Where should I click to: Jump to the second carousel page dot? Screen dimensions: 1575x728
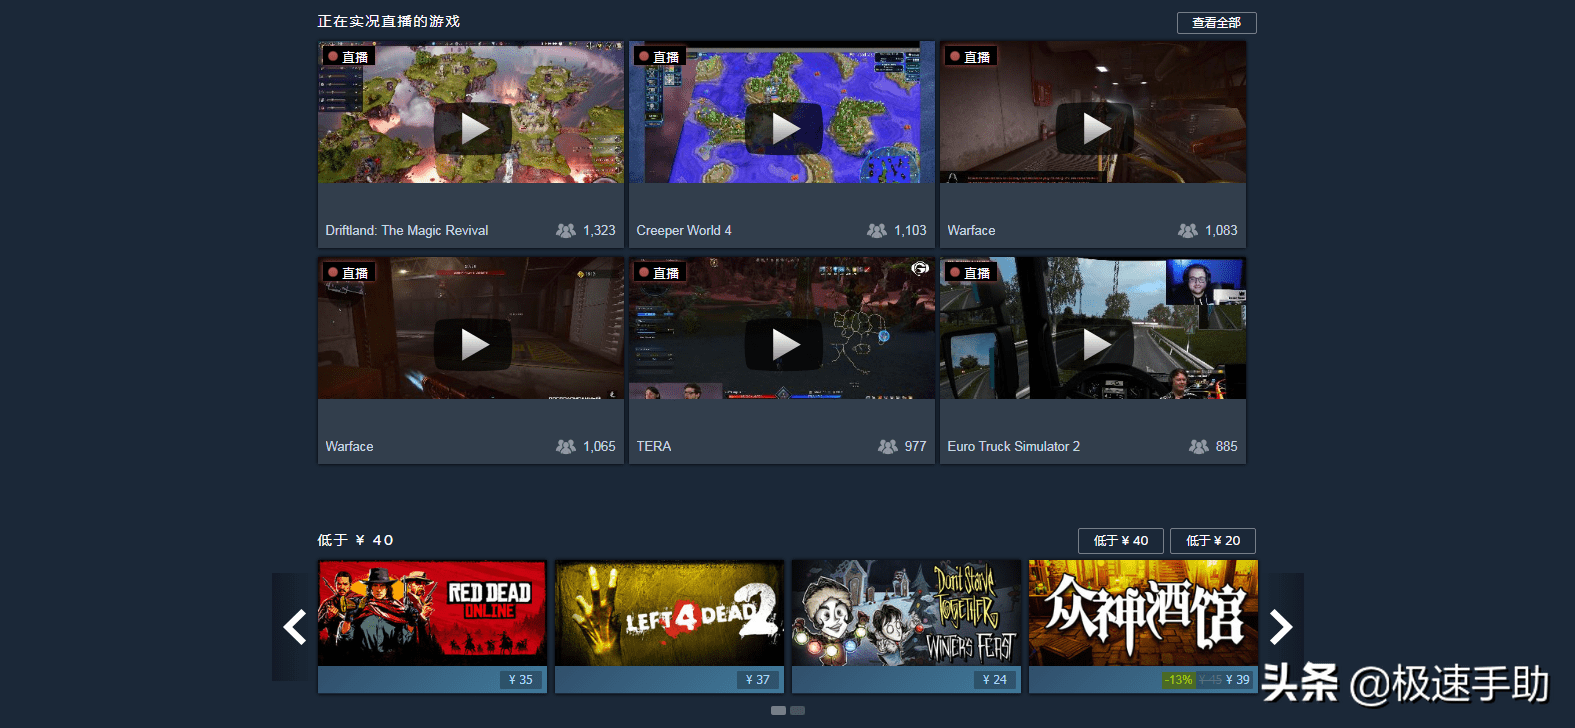(x=797, y=710)
